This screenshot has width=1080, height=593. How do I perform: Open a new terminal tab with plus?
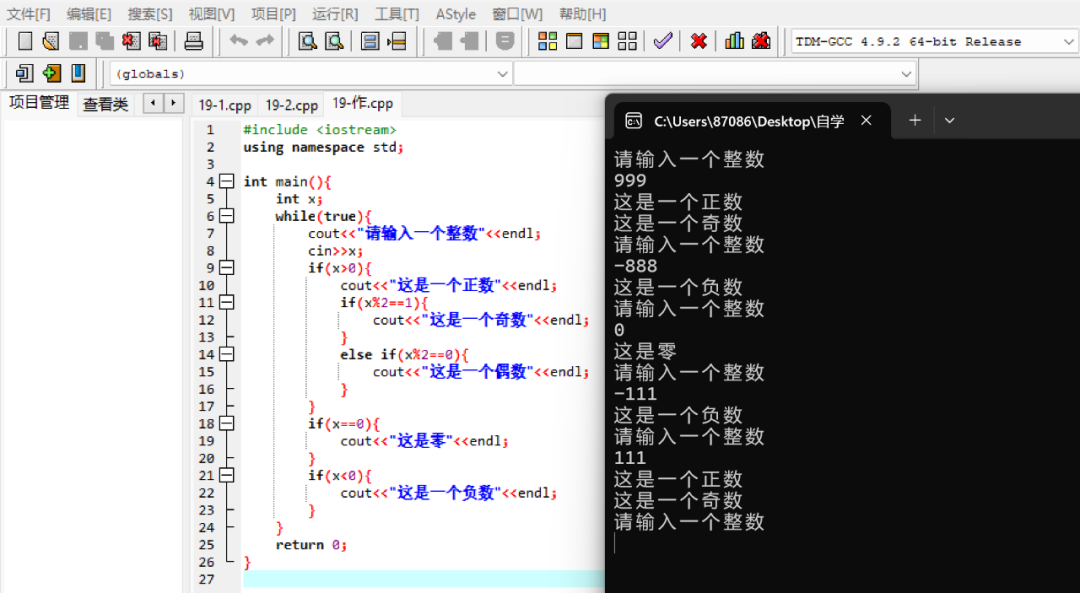tap(915, 121)
